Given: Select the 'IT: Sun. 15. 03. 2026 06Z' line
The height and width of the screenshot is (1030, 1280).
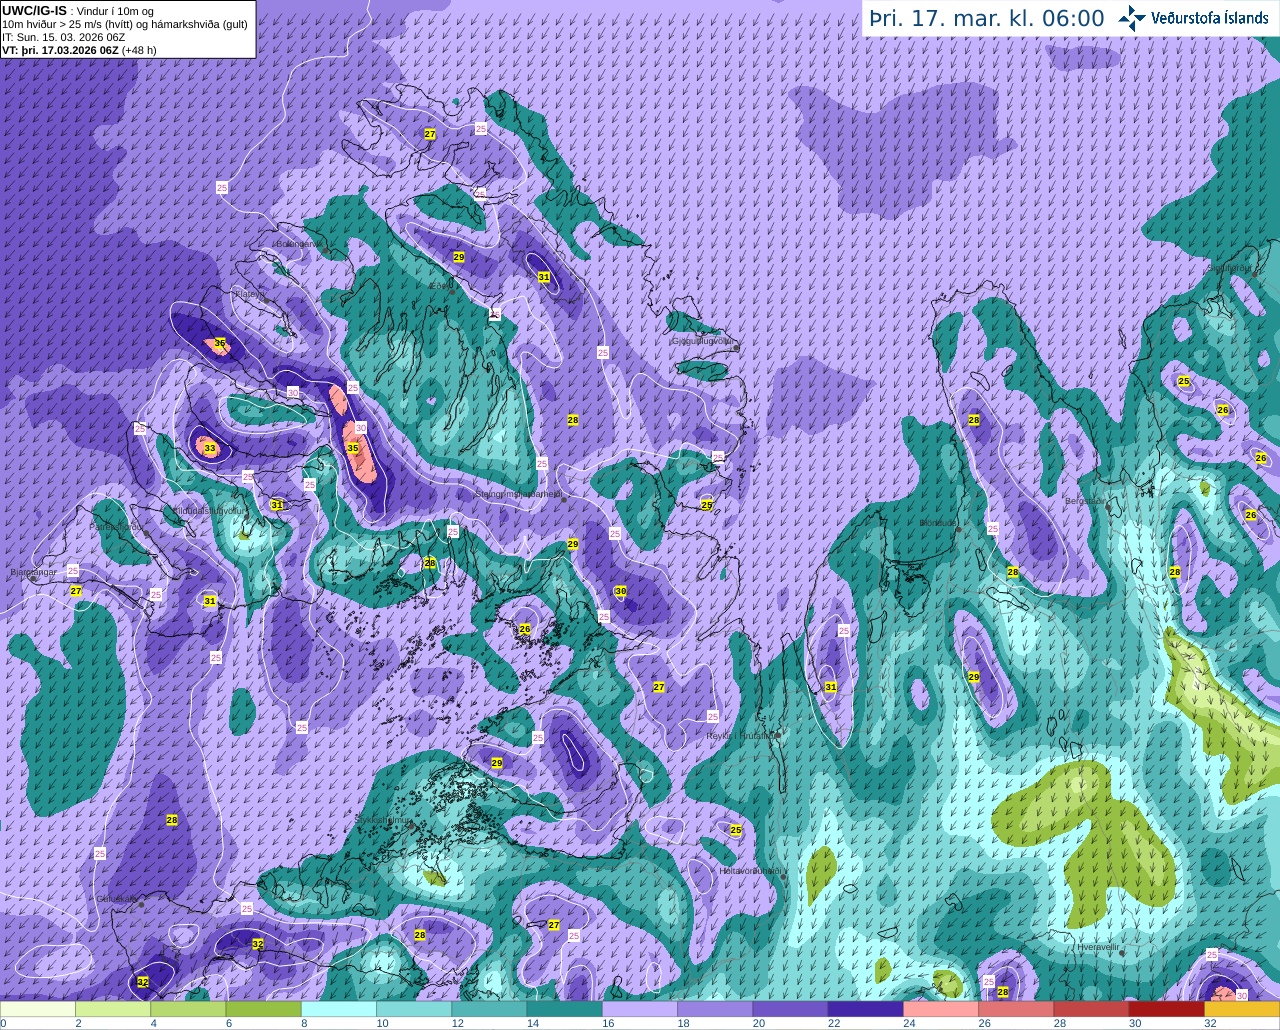Looking at the screenshot, I should (x=64, y=37).
